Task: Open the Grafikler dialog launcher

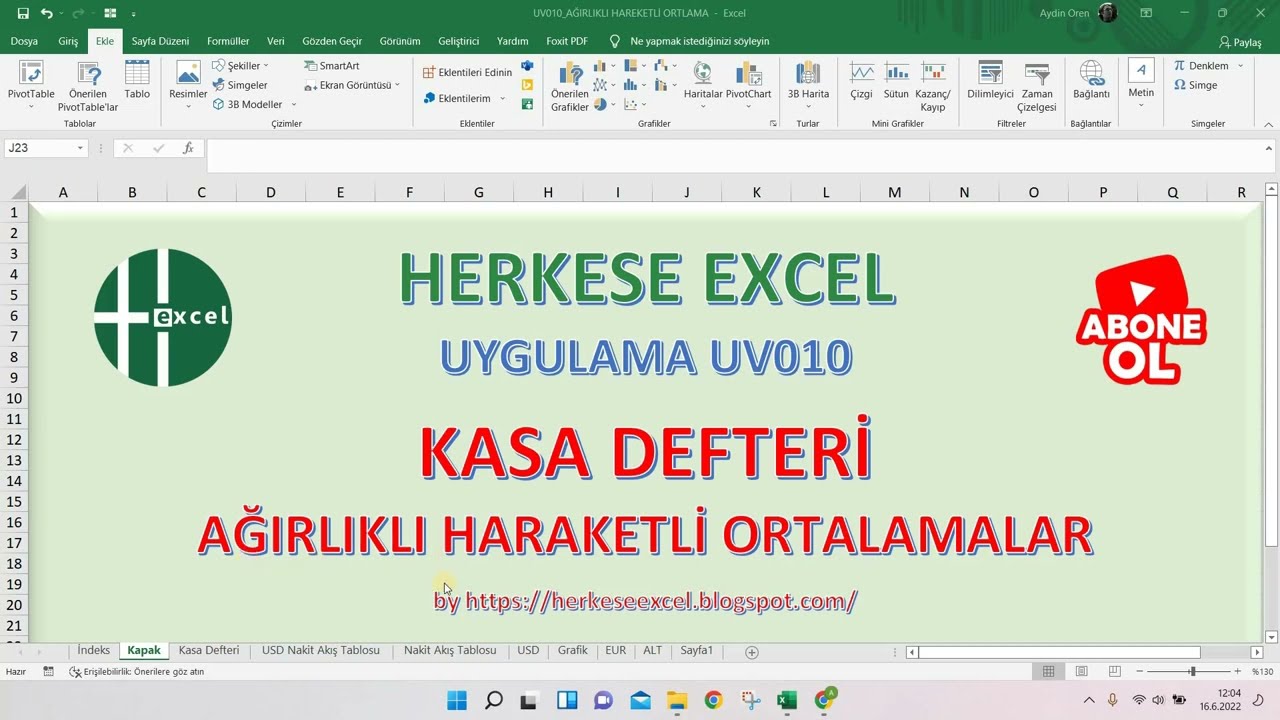Action: coord(773,123)
